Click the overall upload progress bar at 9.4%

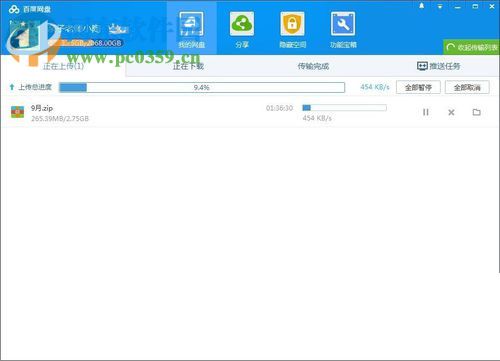(202, 87)
